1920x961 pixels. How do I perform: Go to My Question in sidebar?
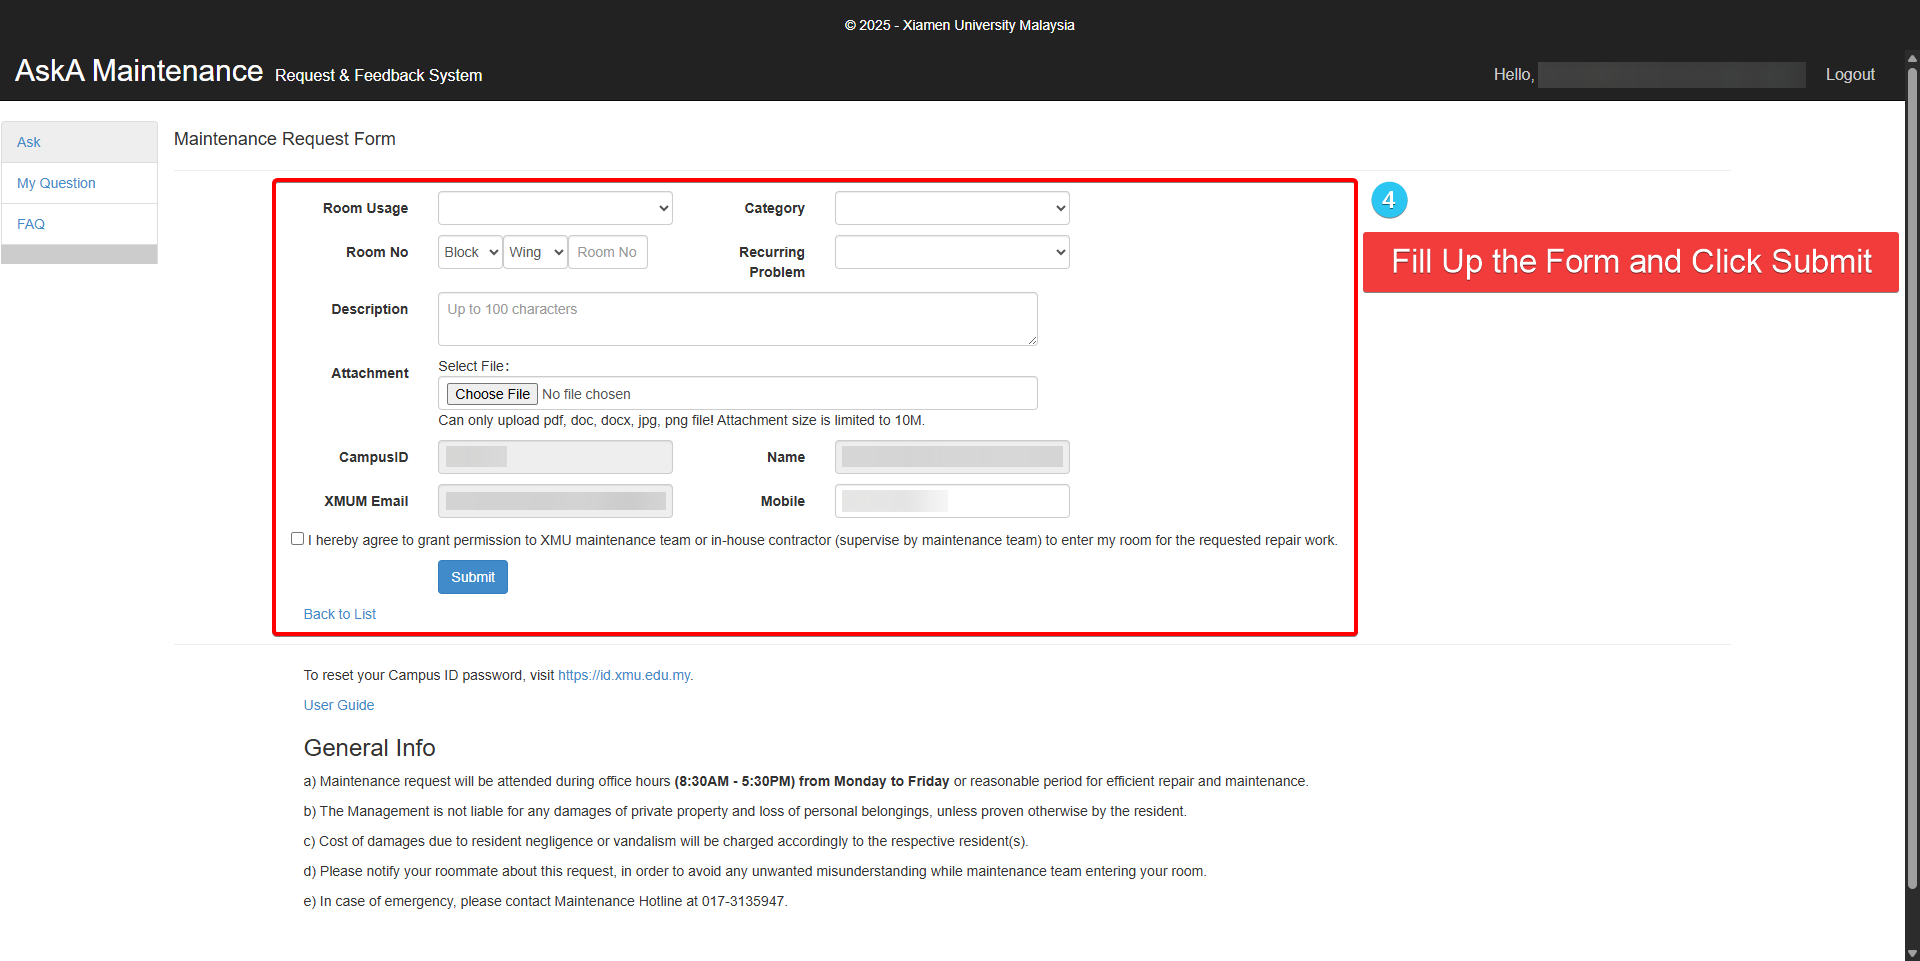(56, 183)
